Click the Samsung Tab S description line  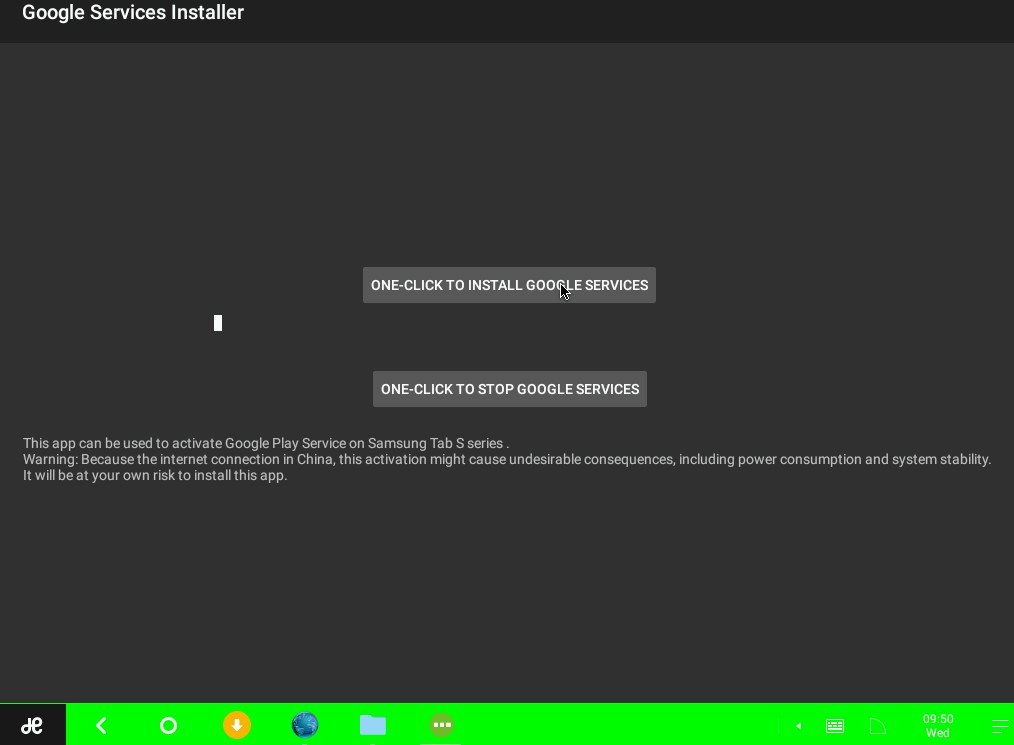[x=266, y=443]
